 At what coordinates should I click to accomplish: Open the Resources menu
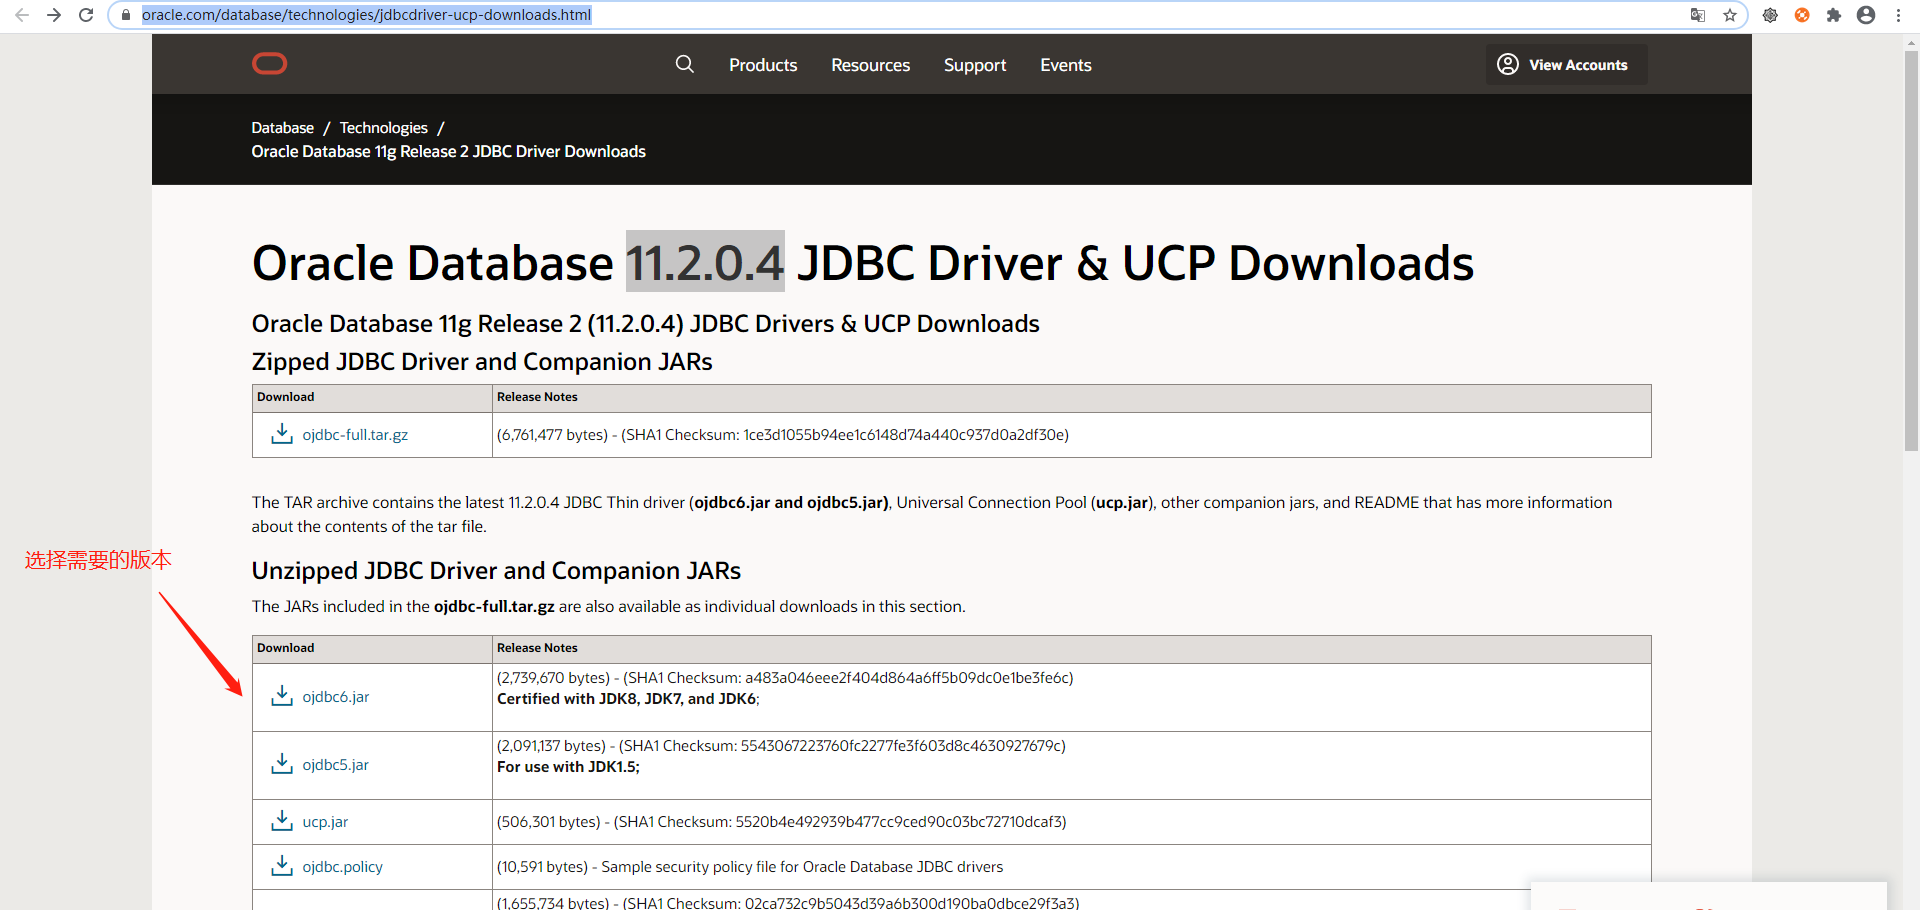871,65
